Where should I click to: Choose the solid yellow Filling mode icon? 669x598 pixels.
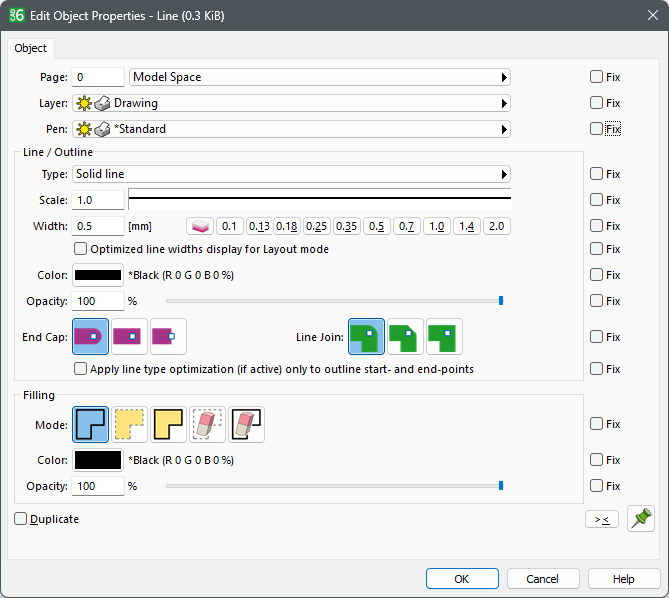[x=168, y=424]
